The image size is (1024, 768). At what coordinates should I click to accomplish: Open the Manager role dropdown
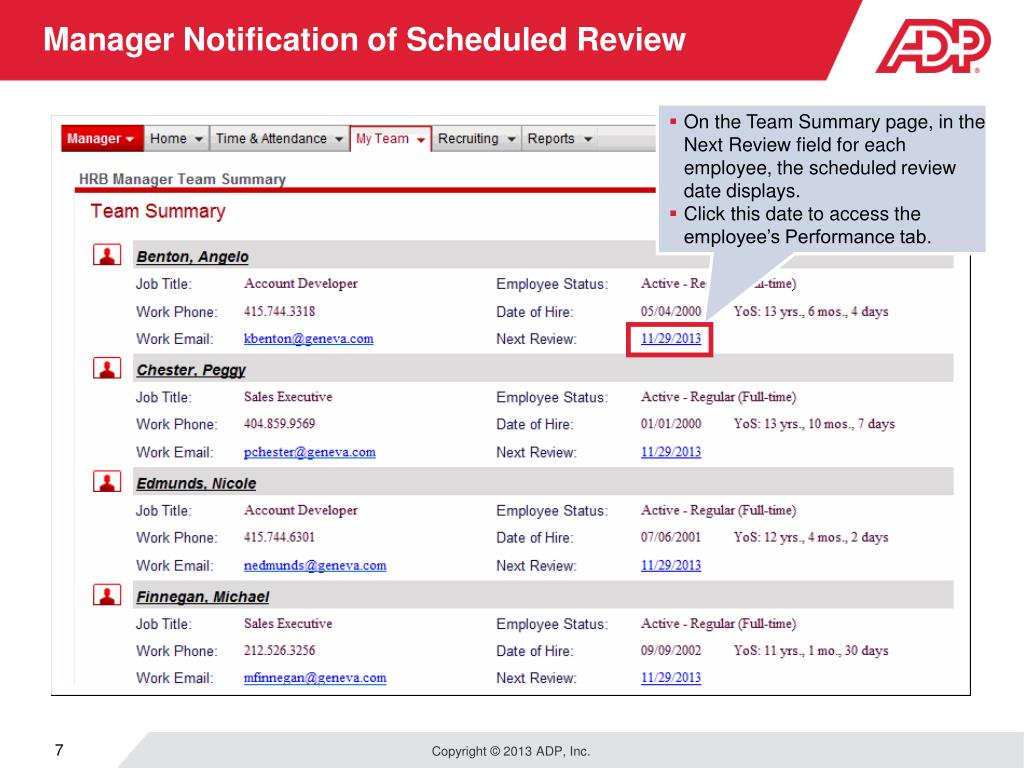[102, 138]
